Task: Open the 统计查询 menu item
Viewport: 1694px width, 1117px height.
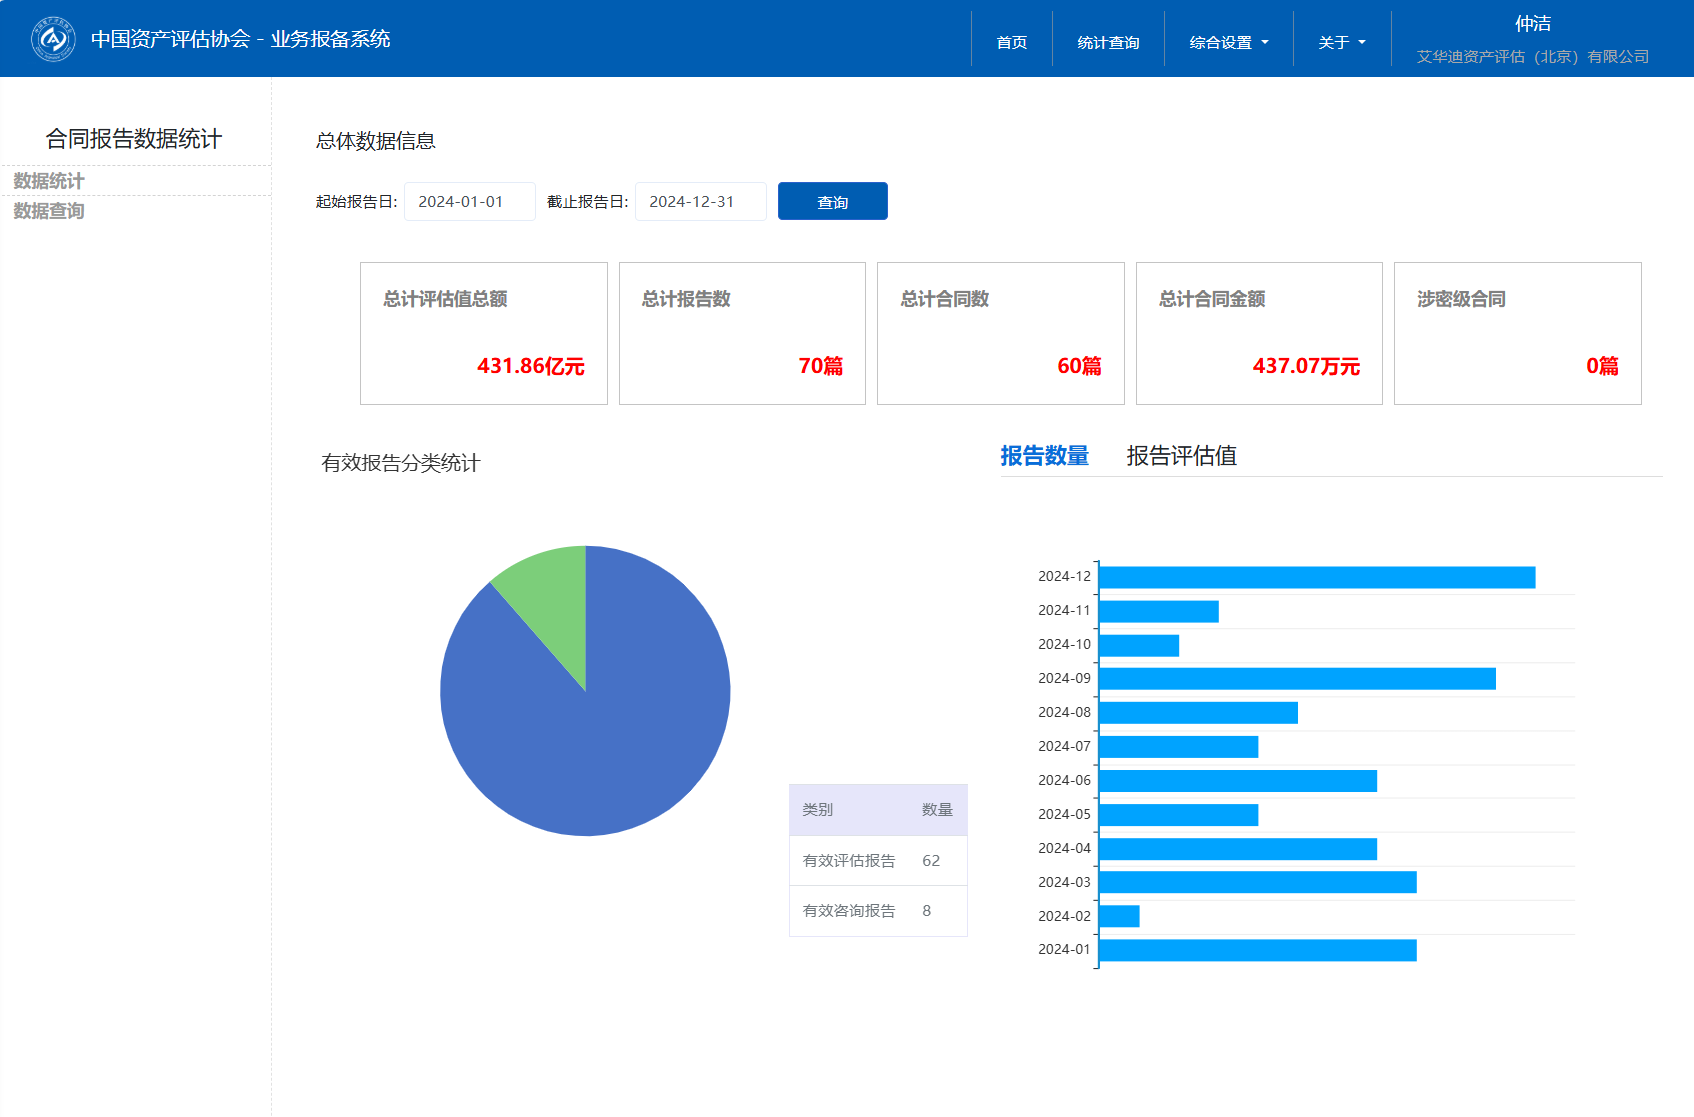Action: coord(1108,42)
